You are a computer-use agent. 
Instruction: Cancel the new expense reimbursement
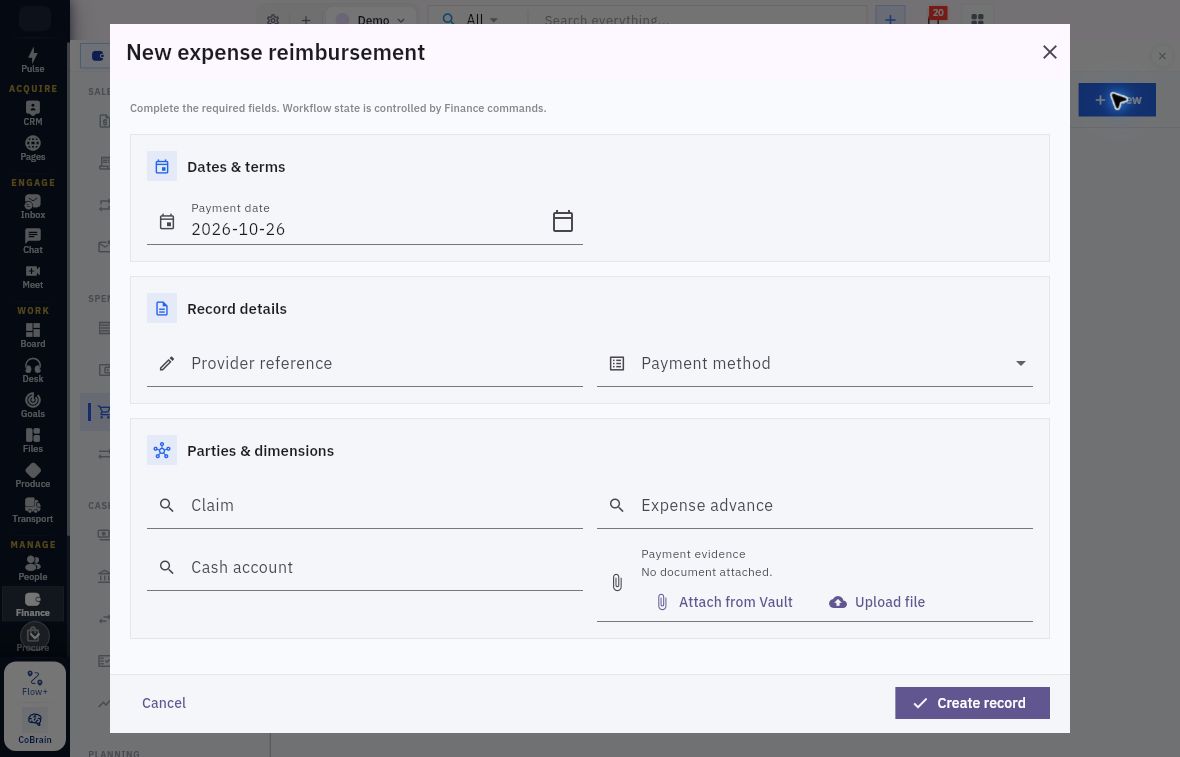pyautogui.click(x=163, y=703)
